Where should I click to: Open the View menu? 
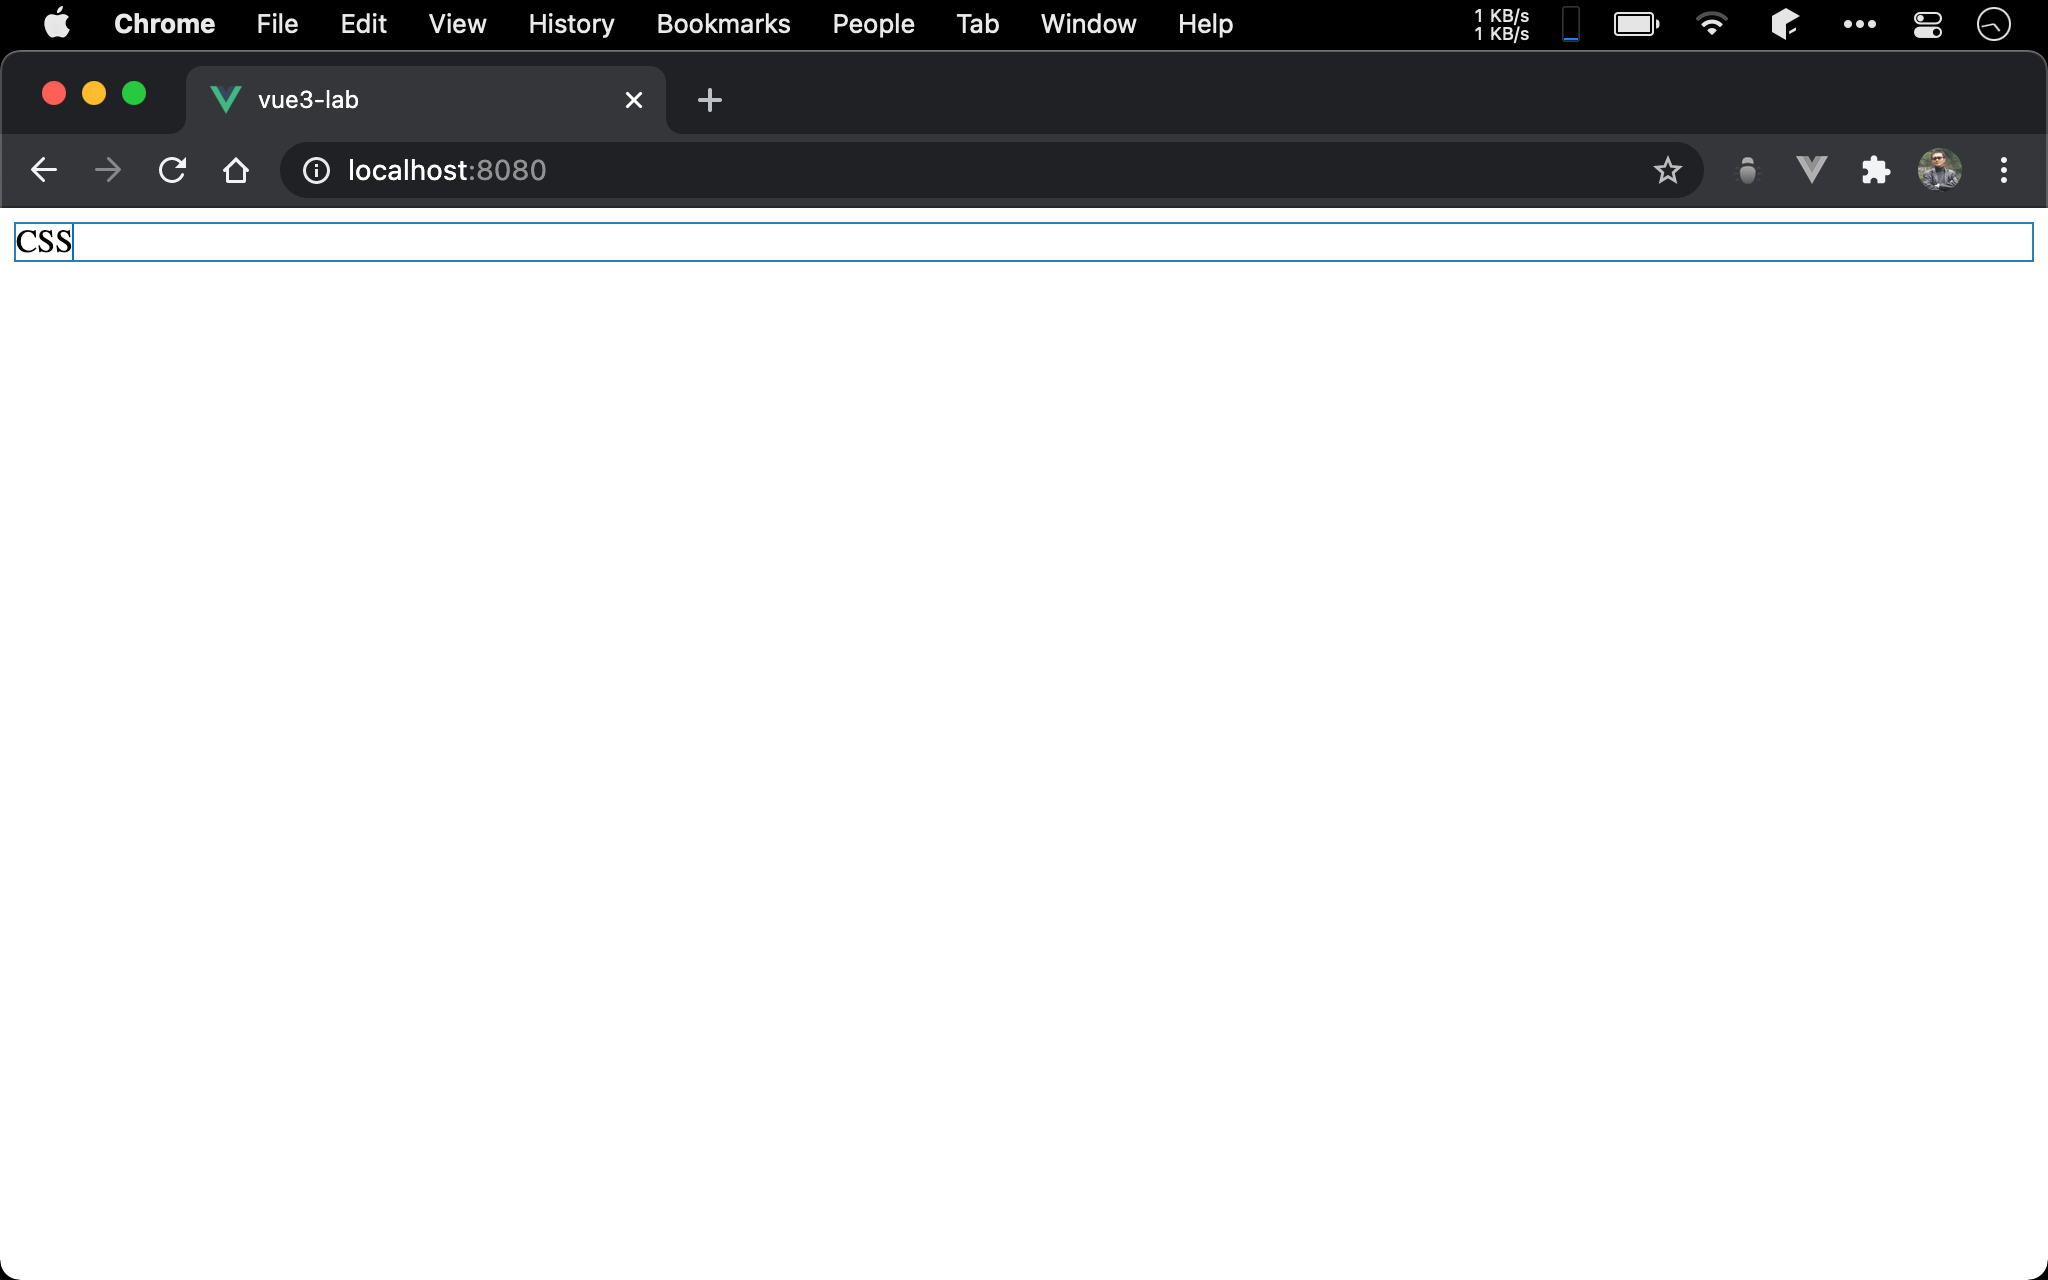point(457,24)
